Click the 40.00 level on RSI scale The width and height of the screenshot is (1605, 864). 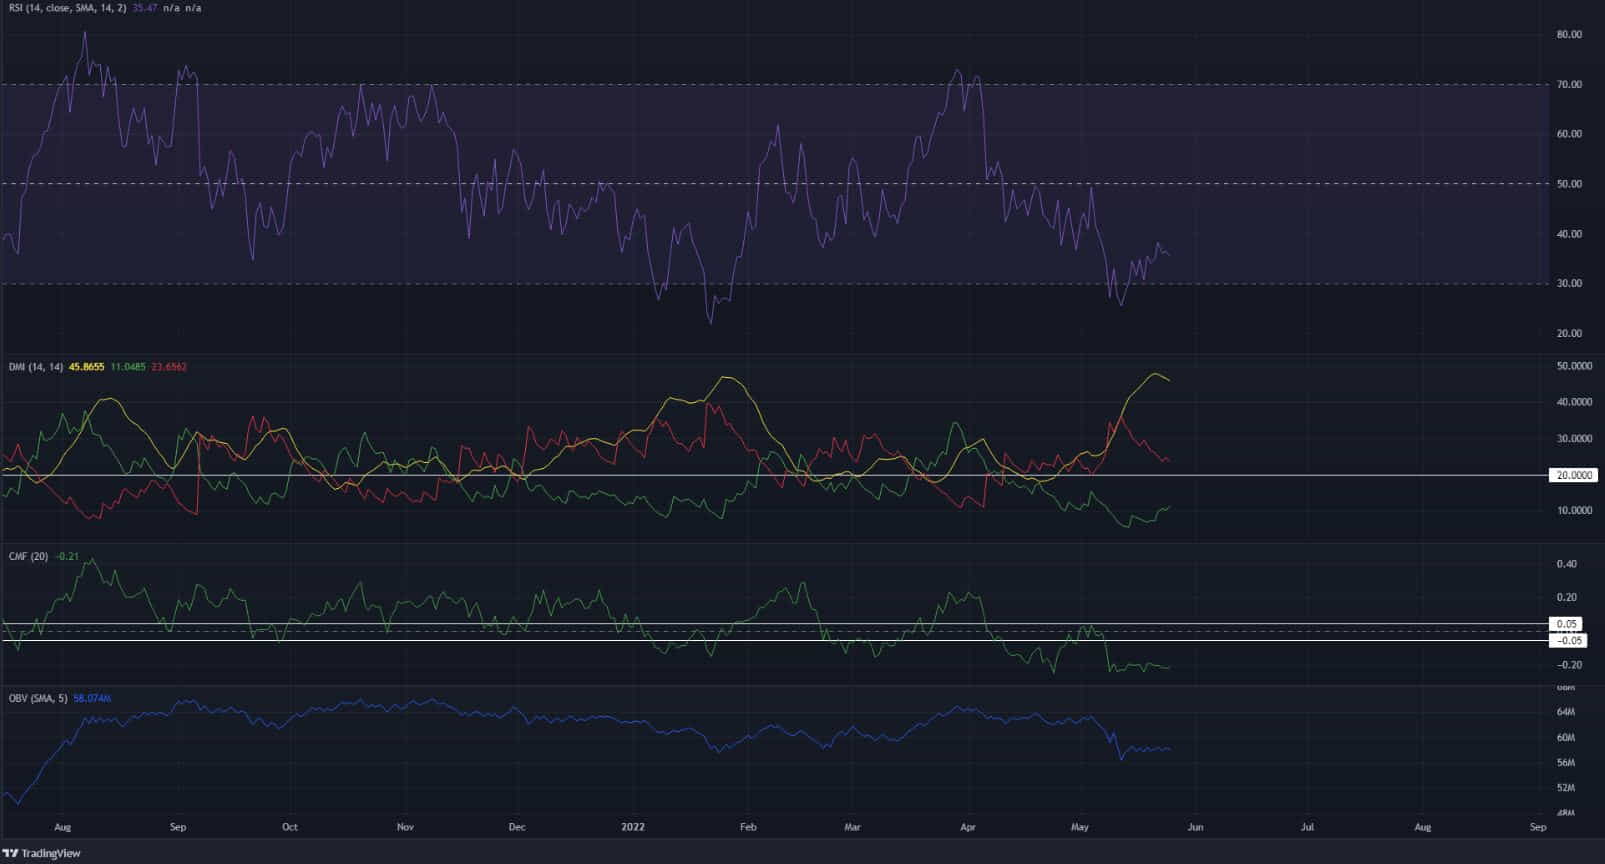[x=1569, y=234]
